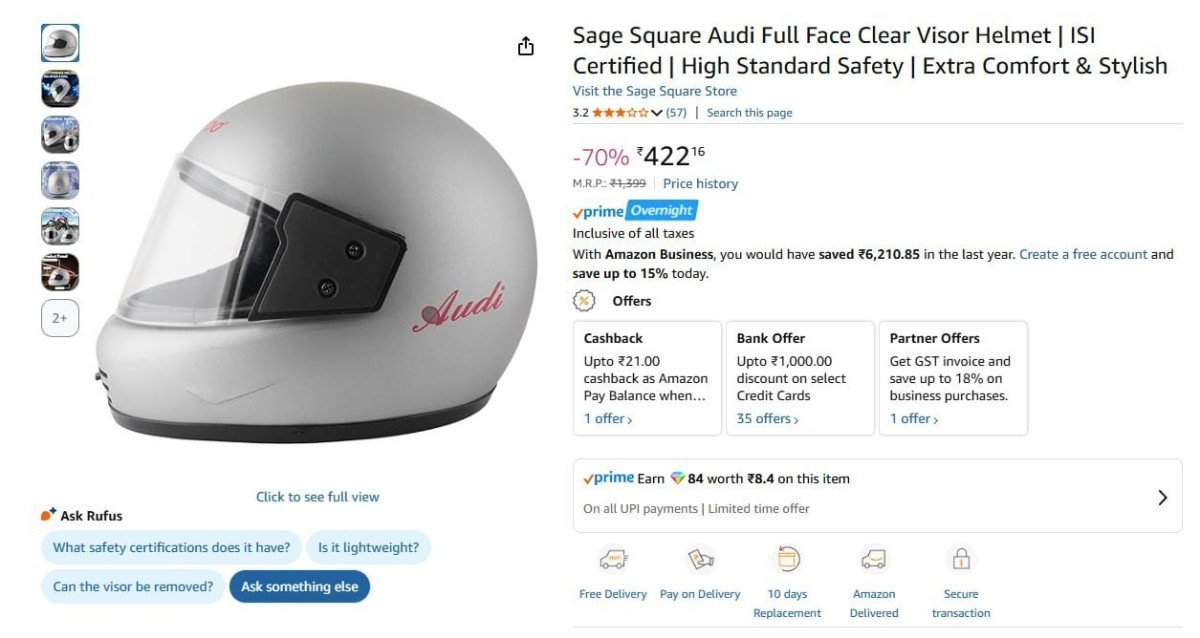The width and height of the screenshot is (1200, 638).
Task: Click the Ask Rufus icon
Action: [48, 515]
